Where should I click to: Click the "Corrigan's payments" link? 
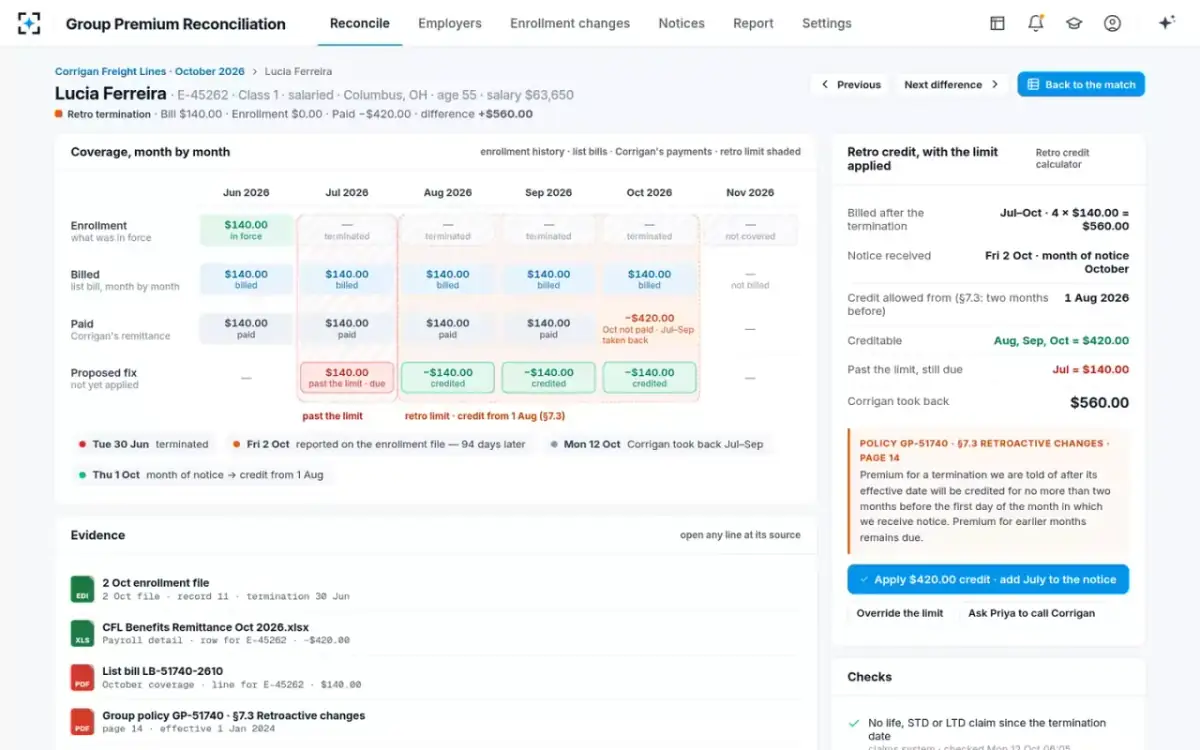coord(663,152)
